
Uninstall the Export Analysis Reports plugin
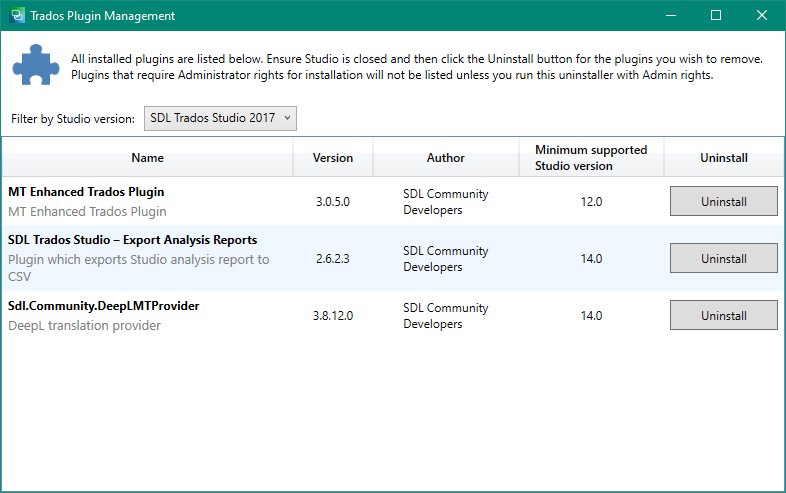[x=723, y=258]
